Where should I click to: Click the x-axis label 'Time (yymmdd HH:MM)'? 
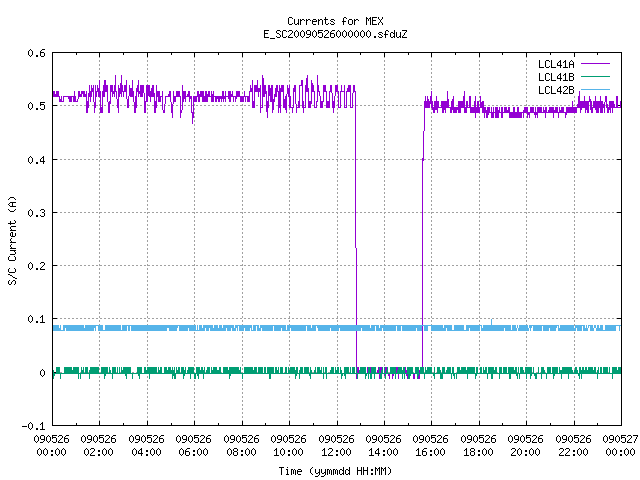pyautogui.click(x=335, y=471)
